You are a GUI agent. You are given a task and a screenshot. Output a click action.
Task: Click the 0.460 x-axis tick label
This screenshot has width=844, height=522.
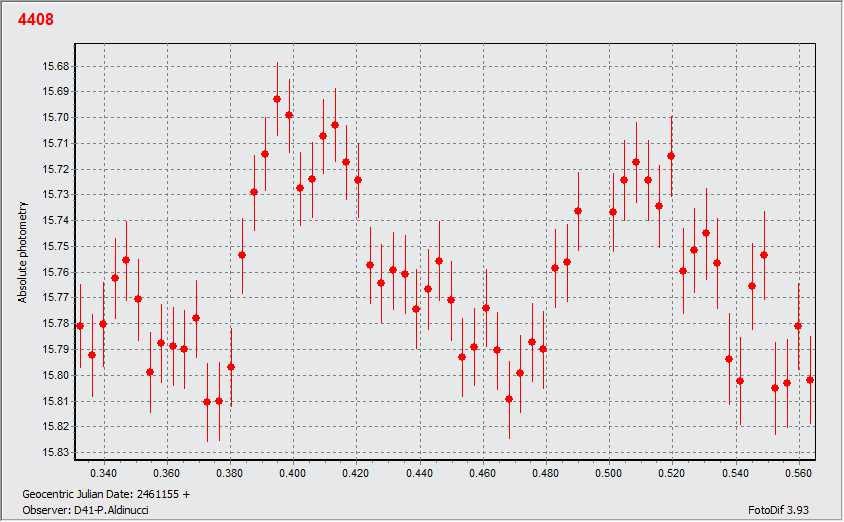483,473
